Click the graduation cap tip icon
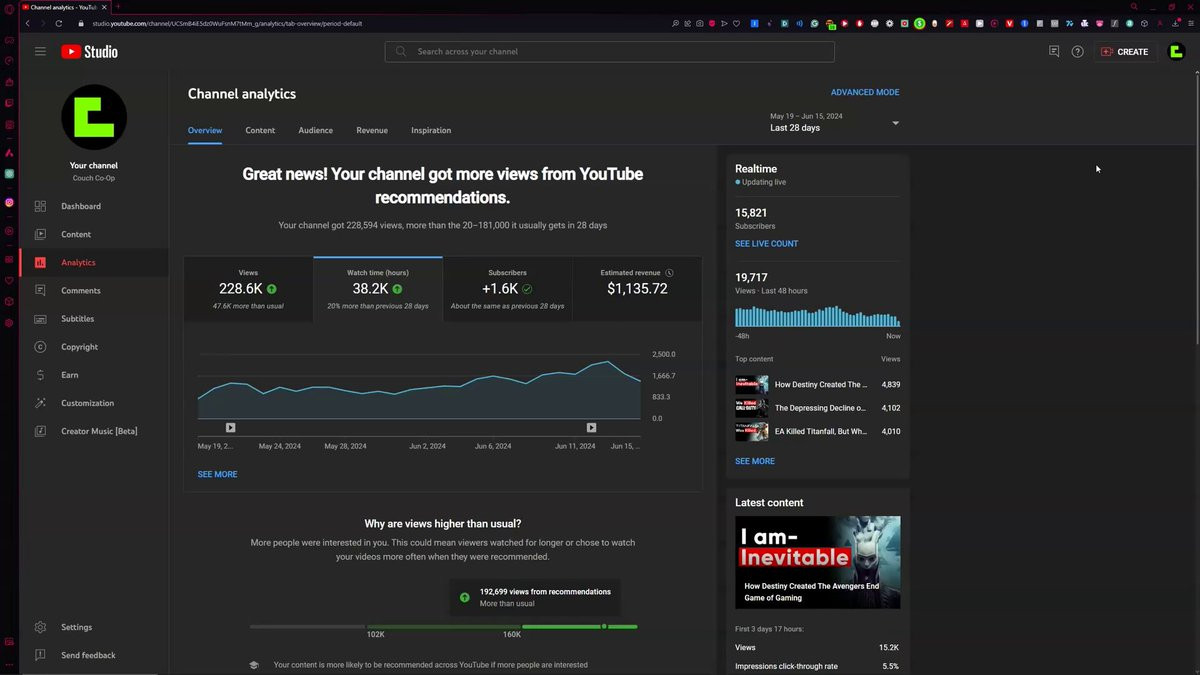The height and width of the screenshot is (675, 1200). click(x=254, y=665)
